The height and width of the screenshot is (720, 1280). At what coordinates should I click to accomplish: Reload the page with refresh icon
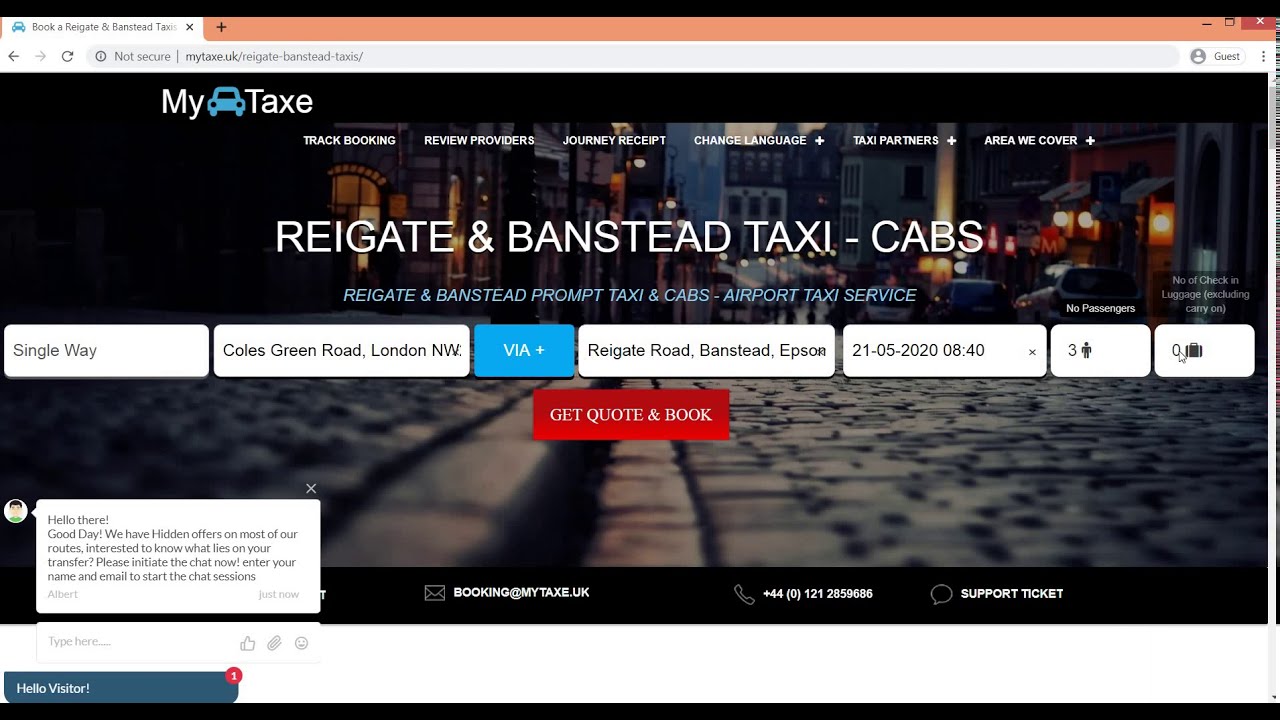[x=67, y=56]
